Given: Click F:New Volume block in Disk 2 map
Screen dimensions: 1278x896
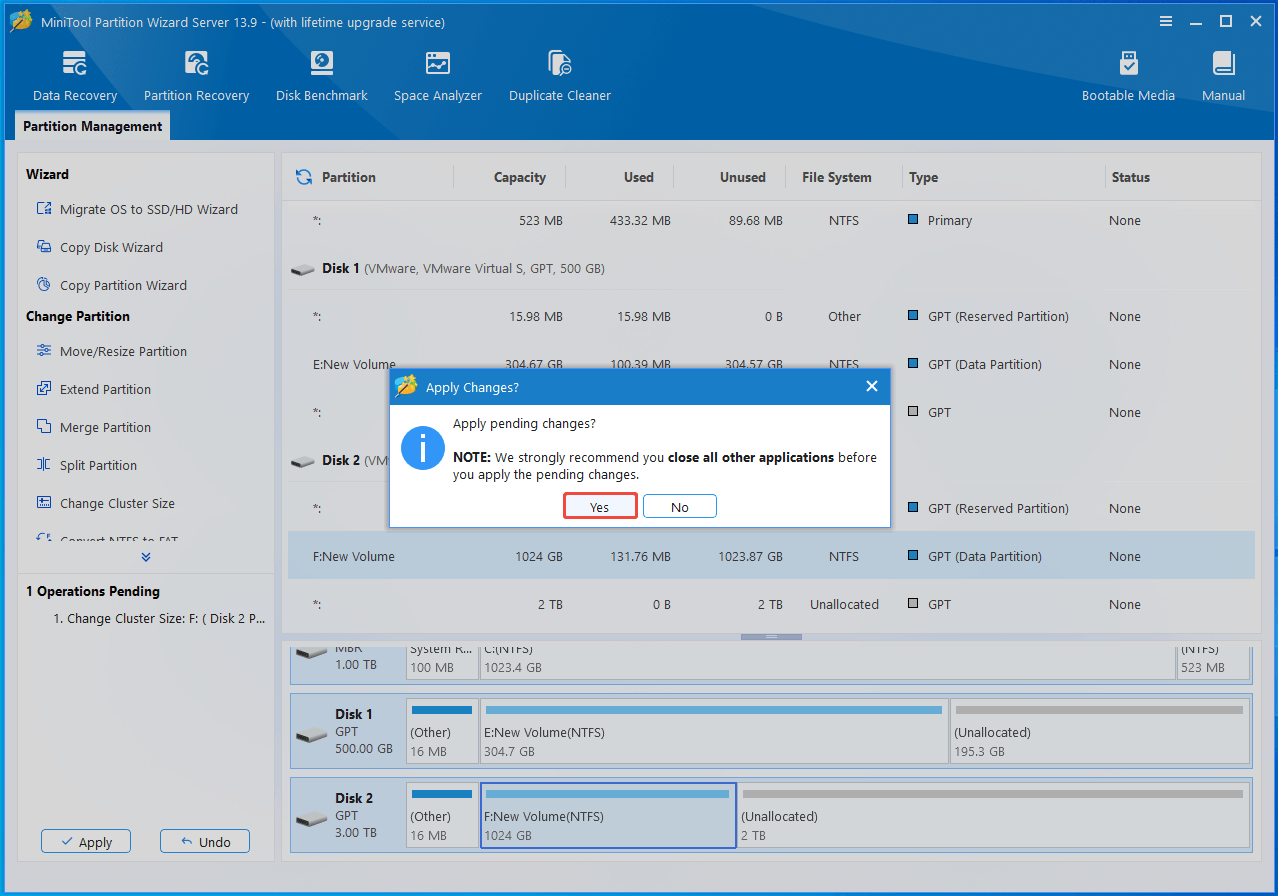Looking at the screenshot, I should pyautogui.click(x=608, y=815).
